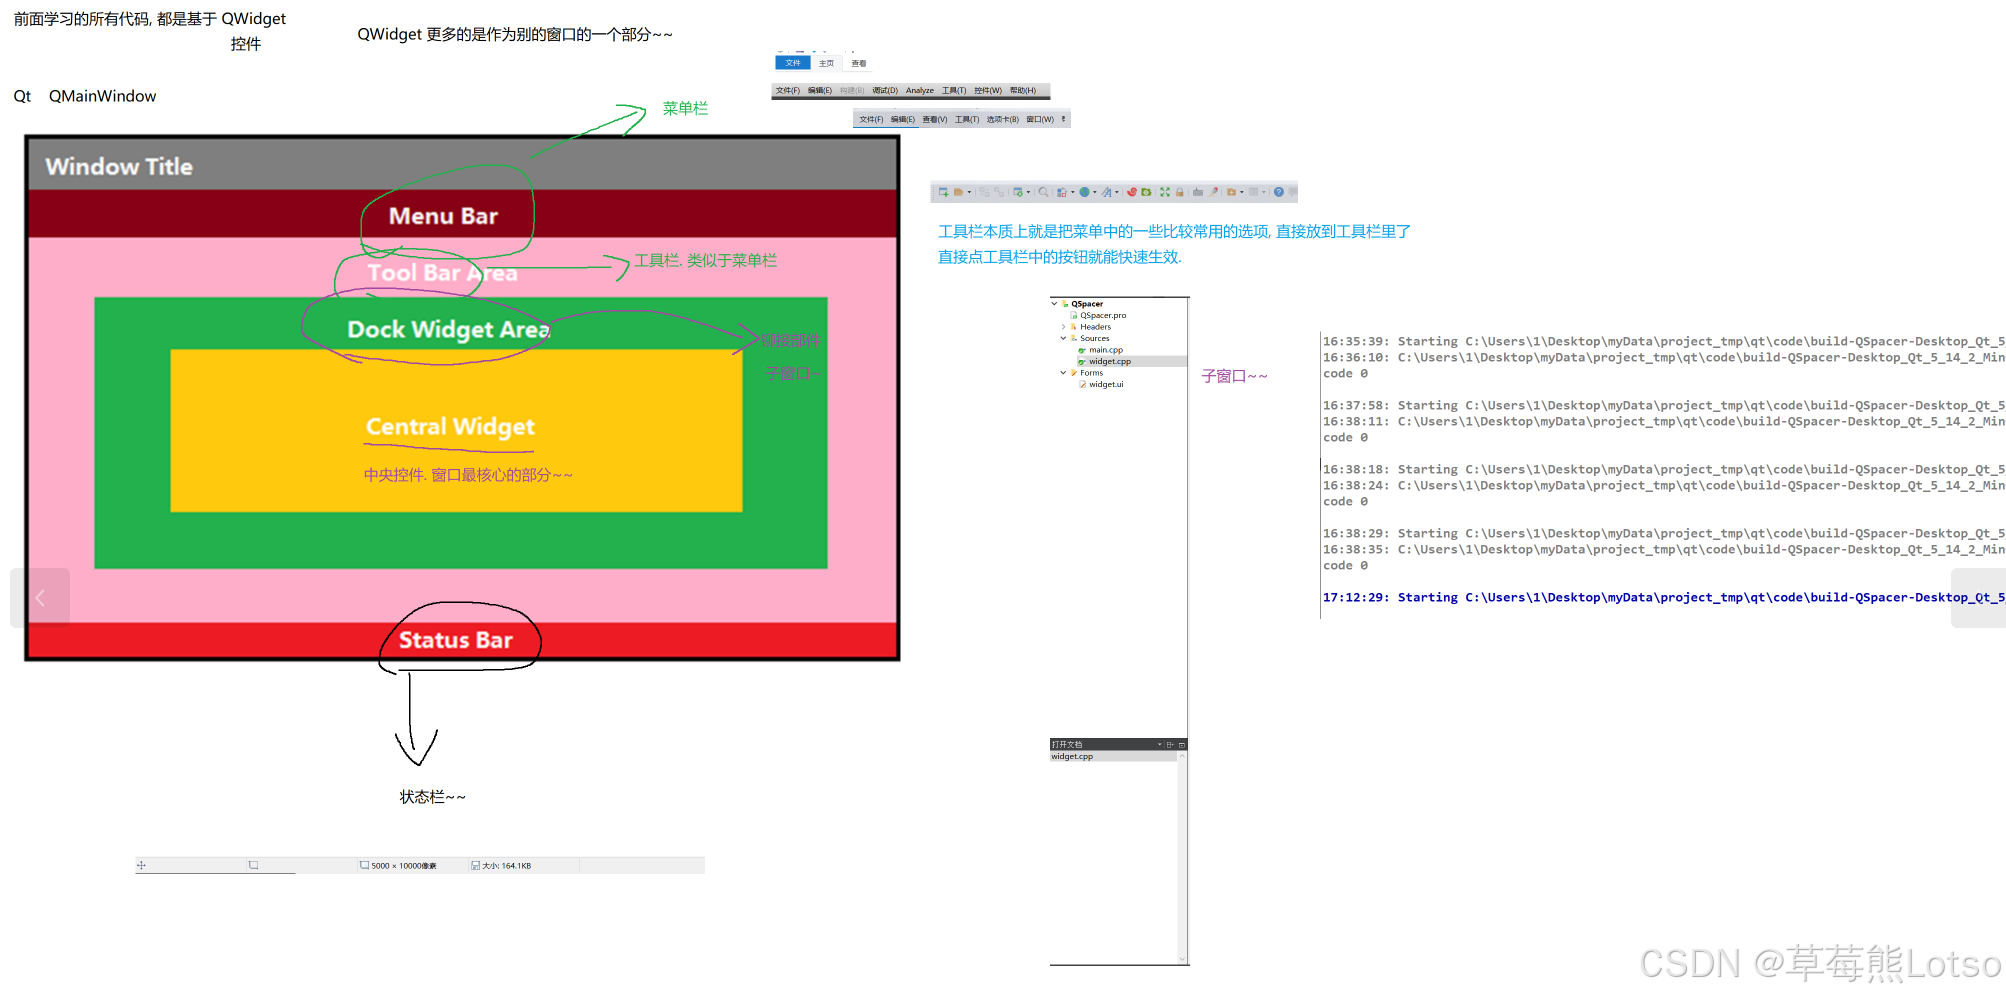Open the Analyze menu

click(920, 91)
